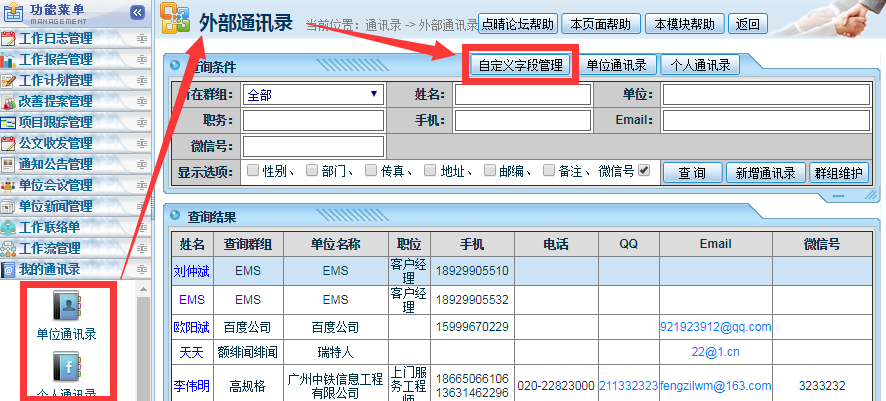Switch to the 个人通讯录 tab button

point(701,65)
